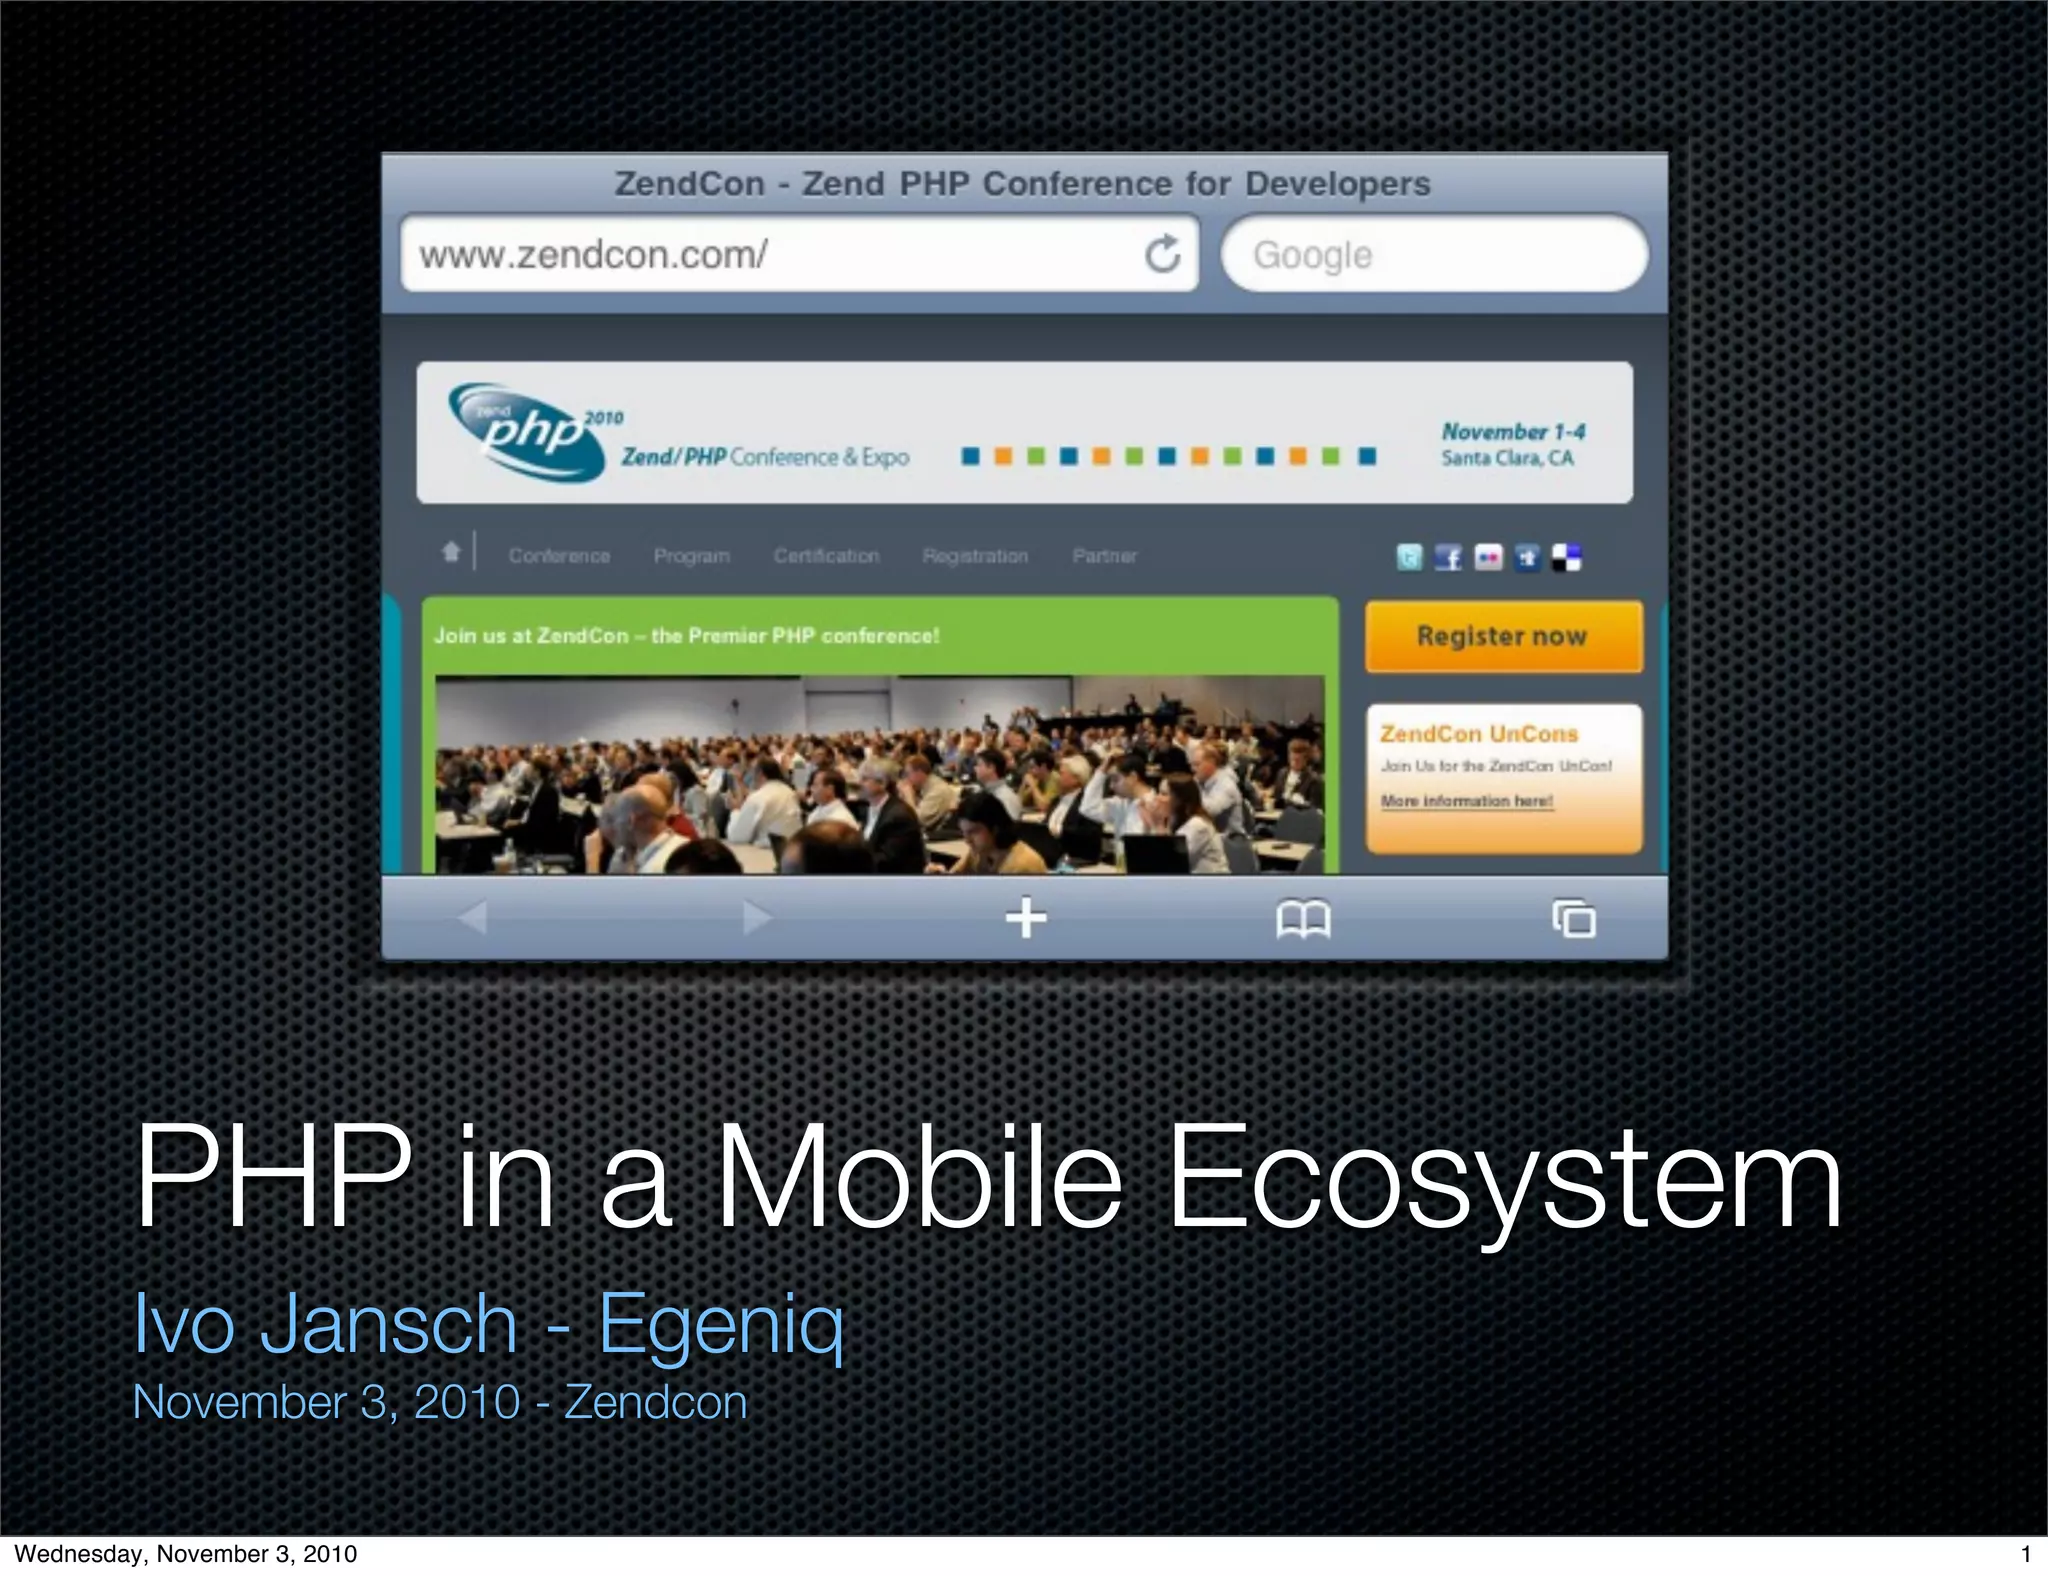Click the Register now button
This screenshot has height=1576, width=2048.
pos(1503,636)
